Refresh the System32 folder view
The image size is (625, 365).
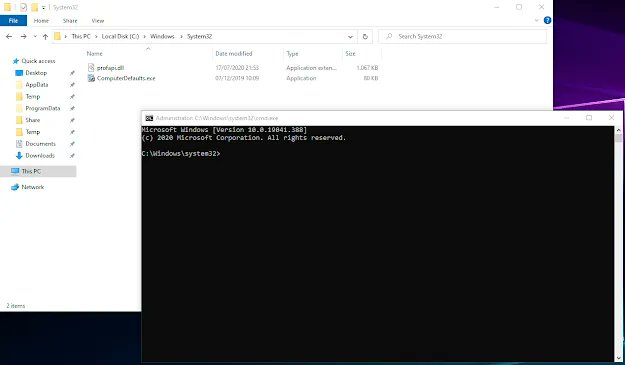365,37
